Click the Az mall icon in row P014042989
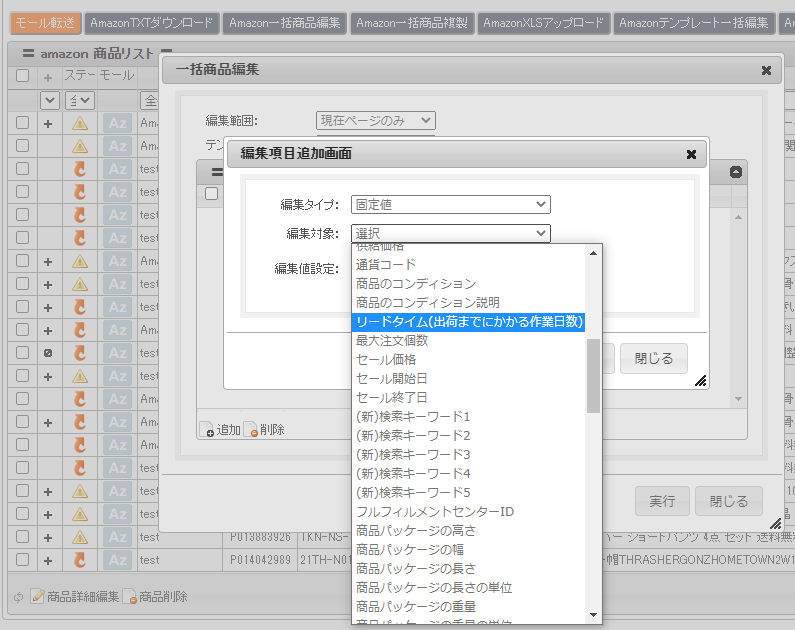Screen dimensions: 795x630 [x=118, y=560]
